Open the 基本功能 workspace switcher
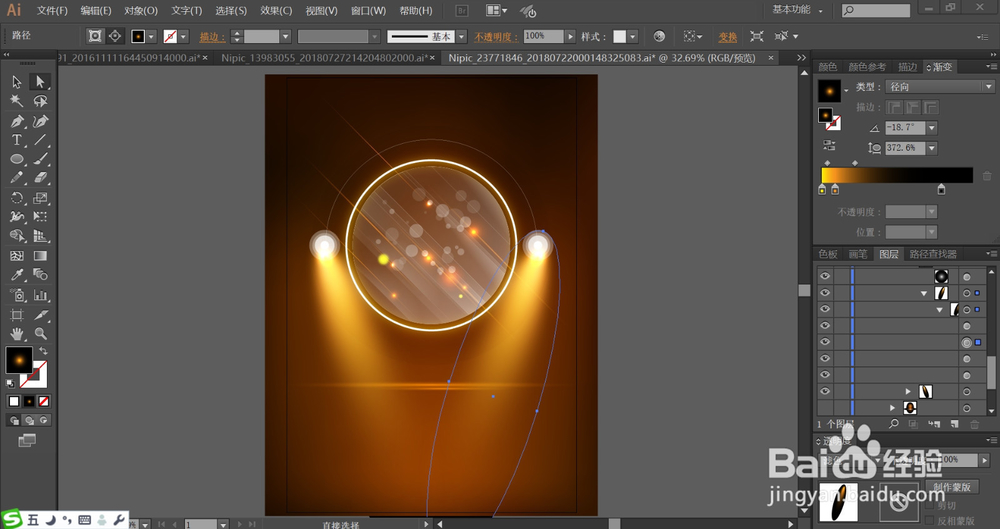Viewport: 1000px width, 529px height. [x=797, y=10]
